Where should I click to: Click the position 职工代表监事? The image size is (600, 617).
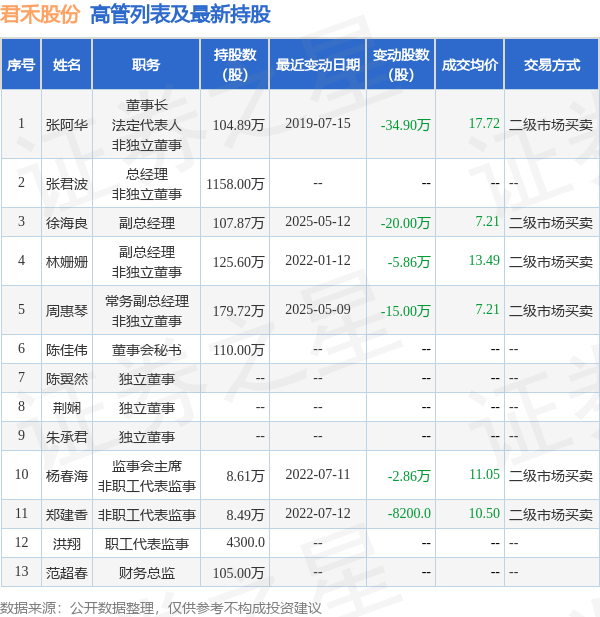click(x=146, y=544)
